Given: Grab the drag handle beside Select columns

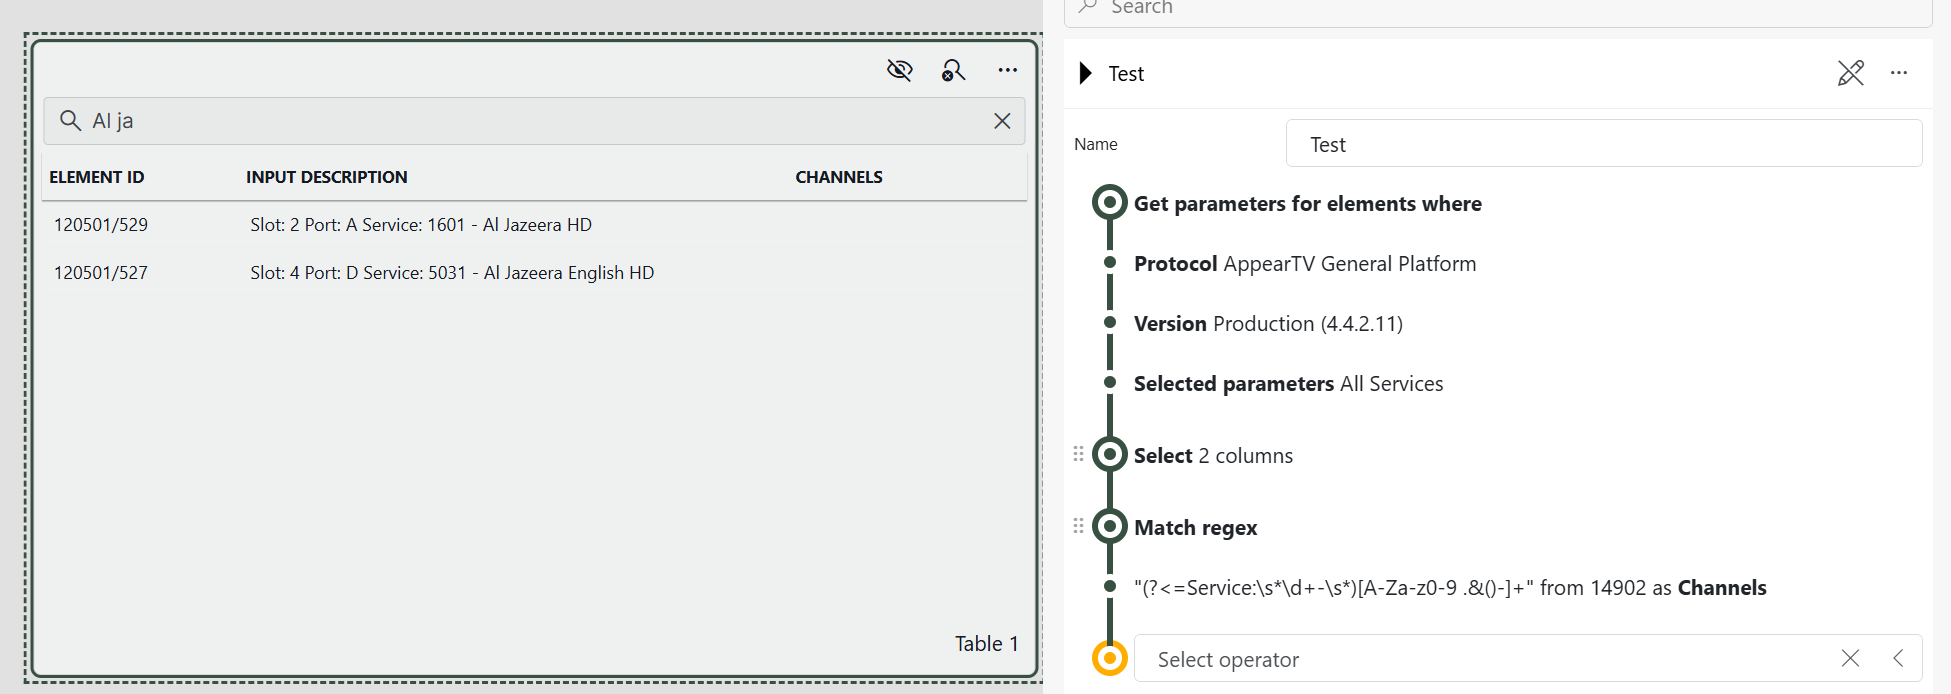Looking at the screenshot, I should [x=1078, y=454].
